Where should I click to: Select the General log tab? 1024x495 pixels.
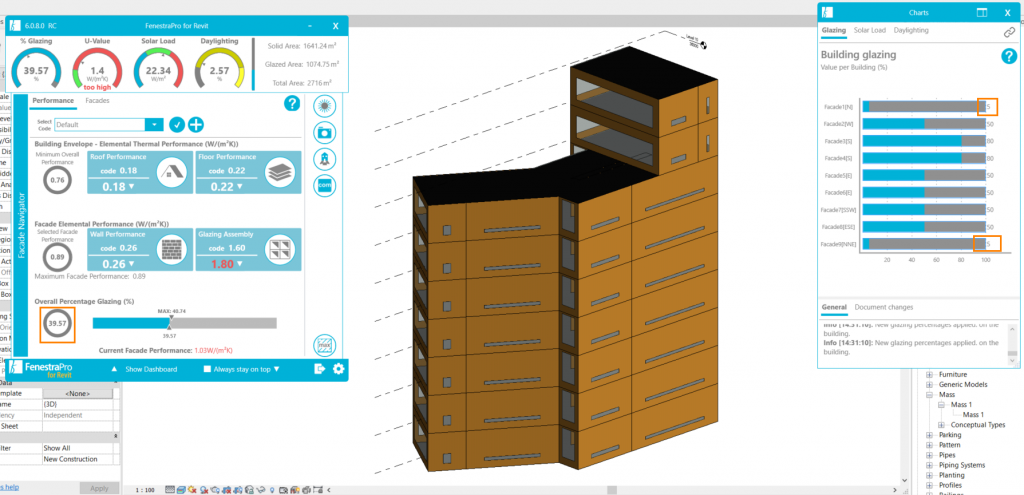834,307
